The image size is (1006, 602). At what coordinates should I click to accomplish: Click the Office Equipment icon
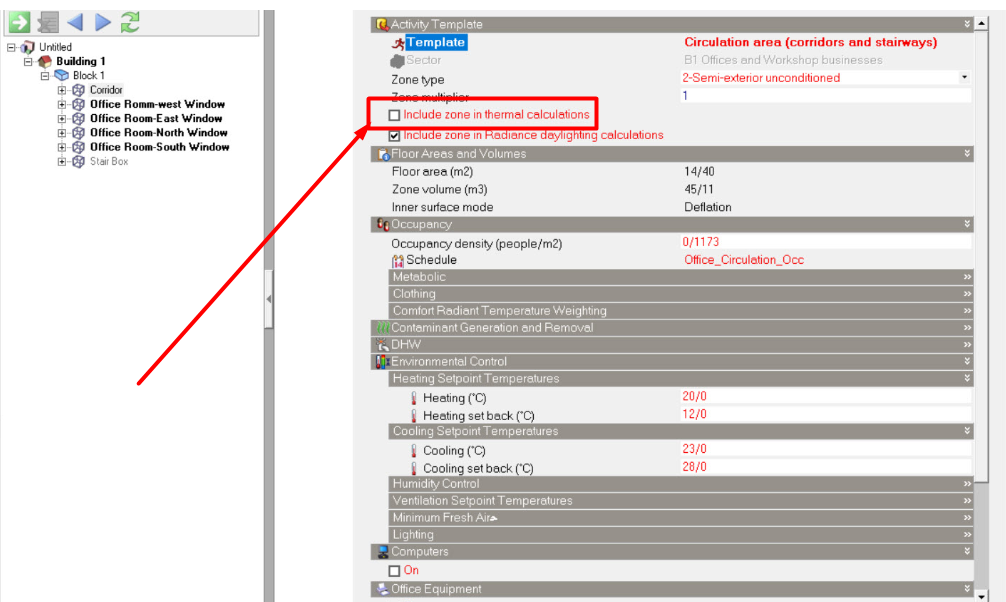[x=383, y=589]
